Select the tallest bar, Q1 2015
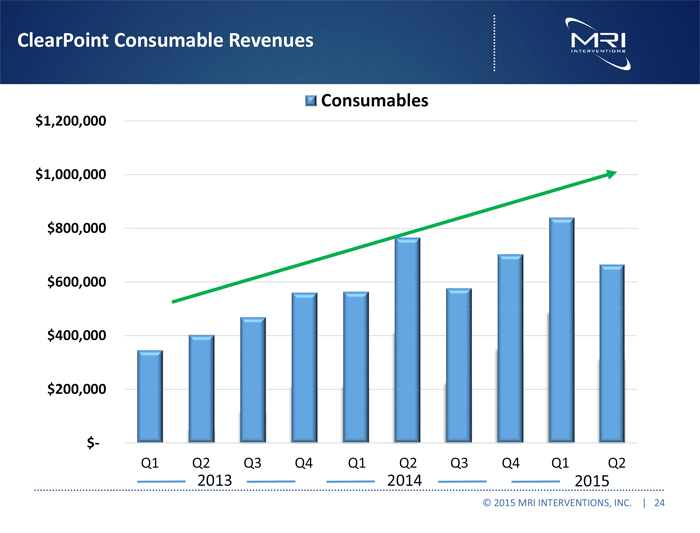The image size is (700, 533). coord(562,330)
